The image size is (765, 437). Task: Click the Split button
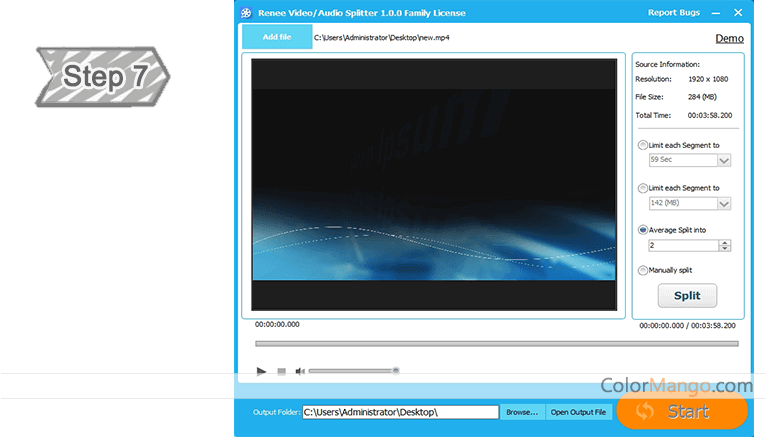(x=687, y=296)
